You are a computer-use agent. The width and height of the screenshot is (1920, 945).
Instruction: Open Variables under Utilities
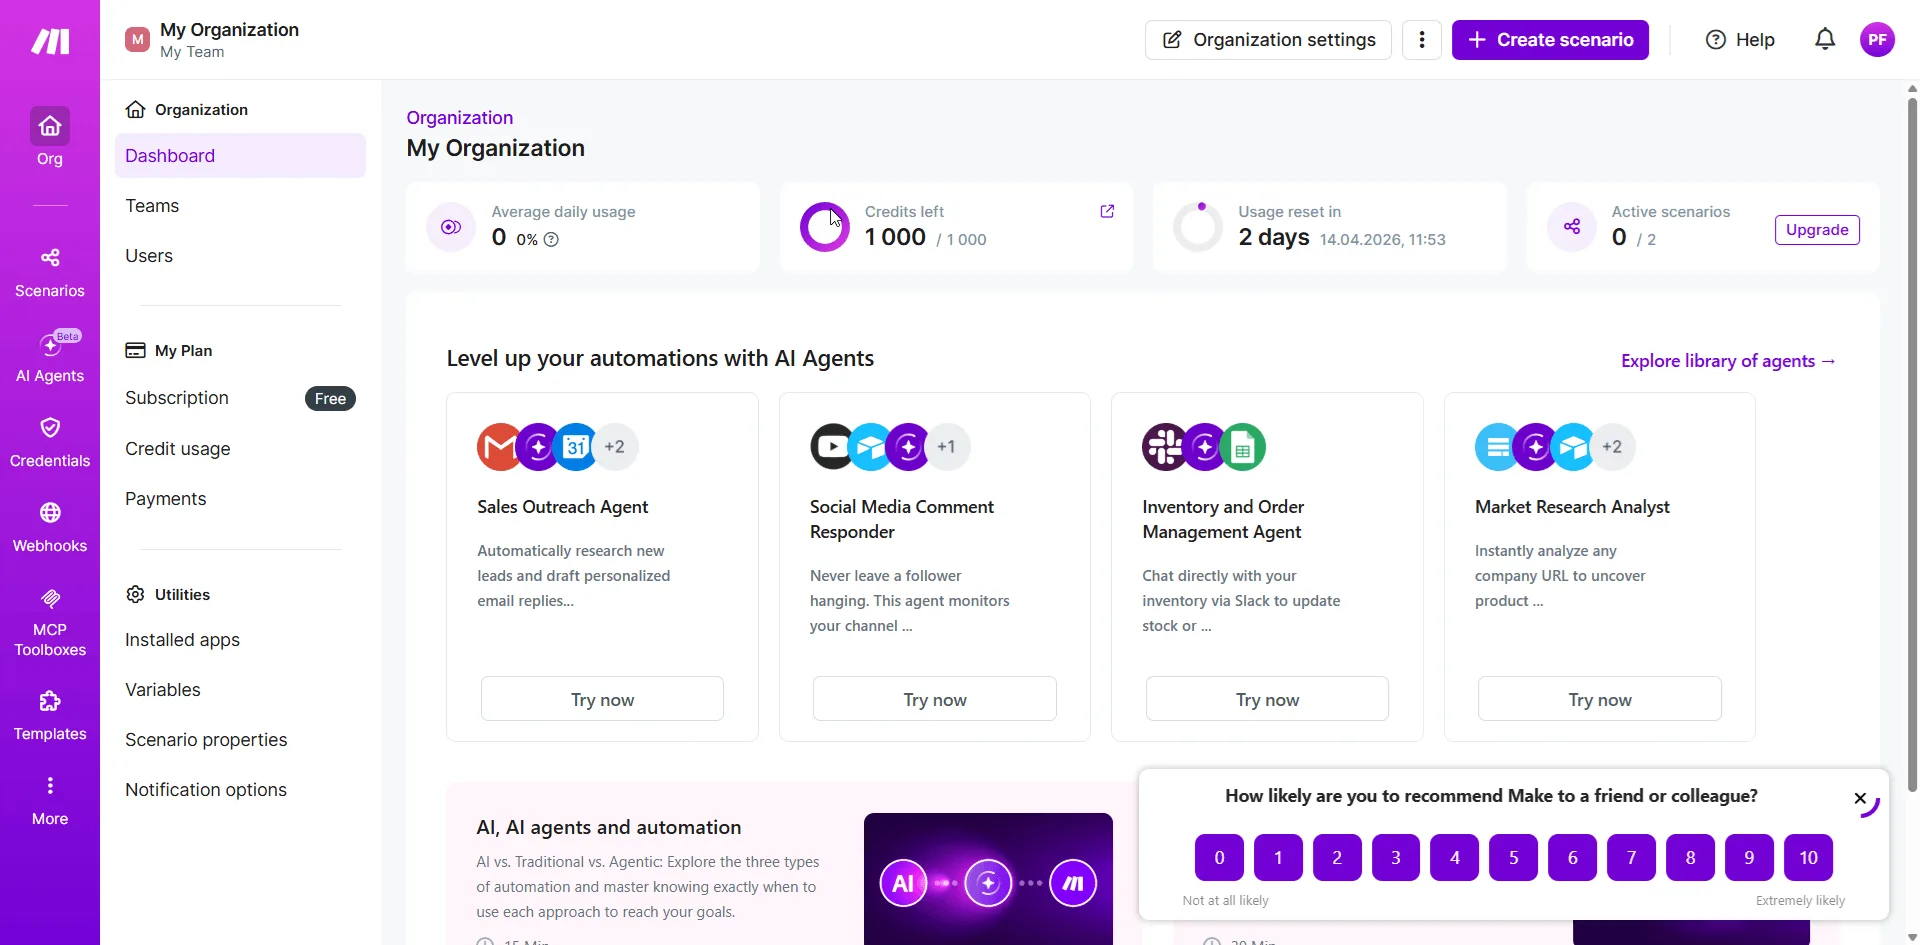coord(163,690)
